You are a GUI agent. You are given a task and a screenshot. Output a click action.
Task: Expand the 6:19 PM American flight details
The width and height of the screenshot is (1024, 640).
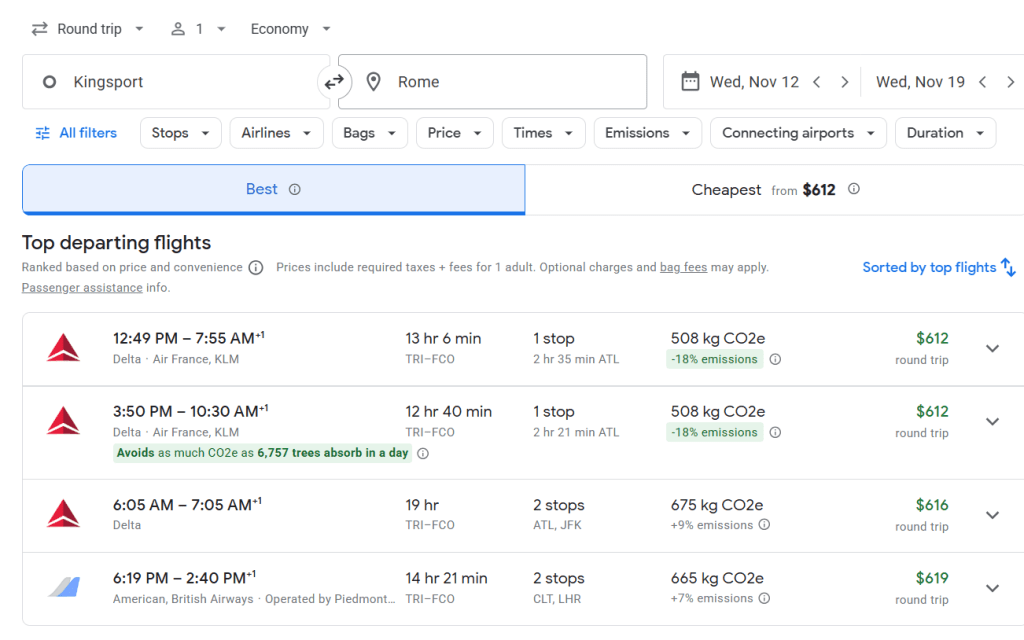coord(992,588)
